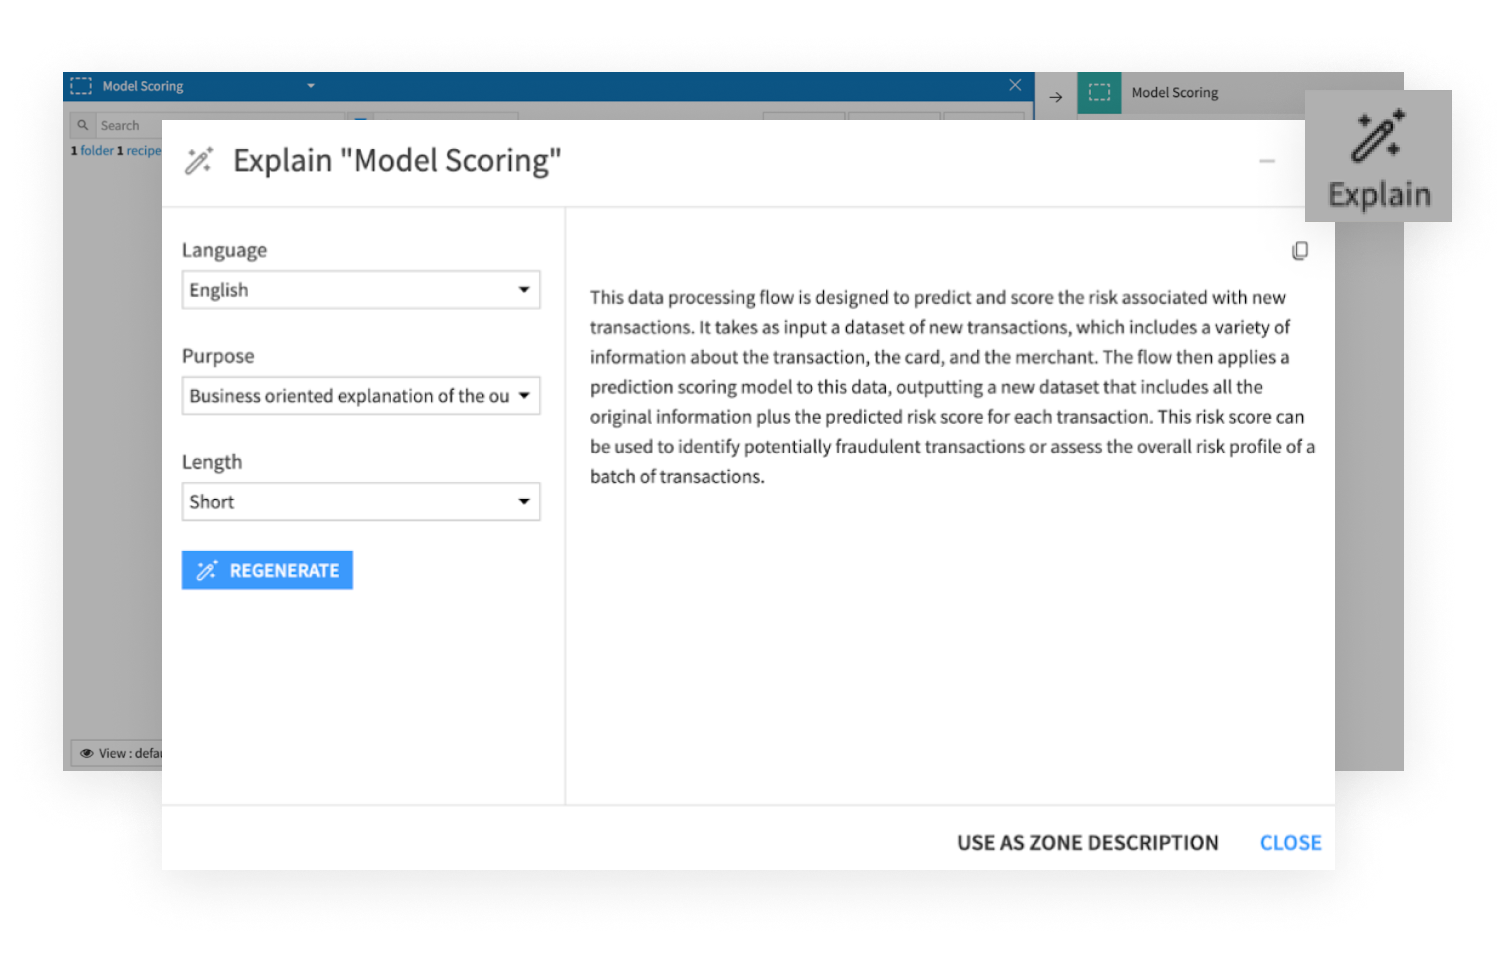Click the dashed zone icon in the panel header
Viewport: 1497px width, 960px height.
[x=81, y=86]
